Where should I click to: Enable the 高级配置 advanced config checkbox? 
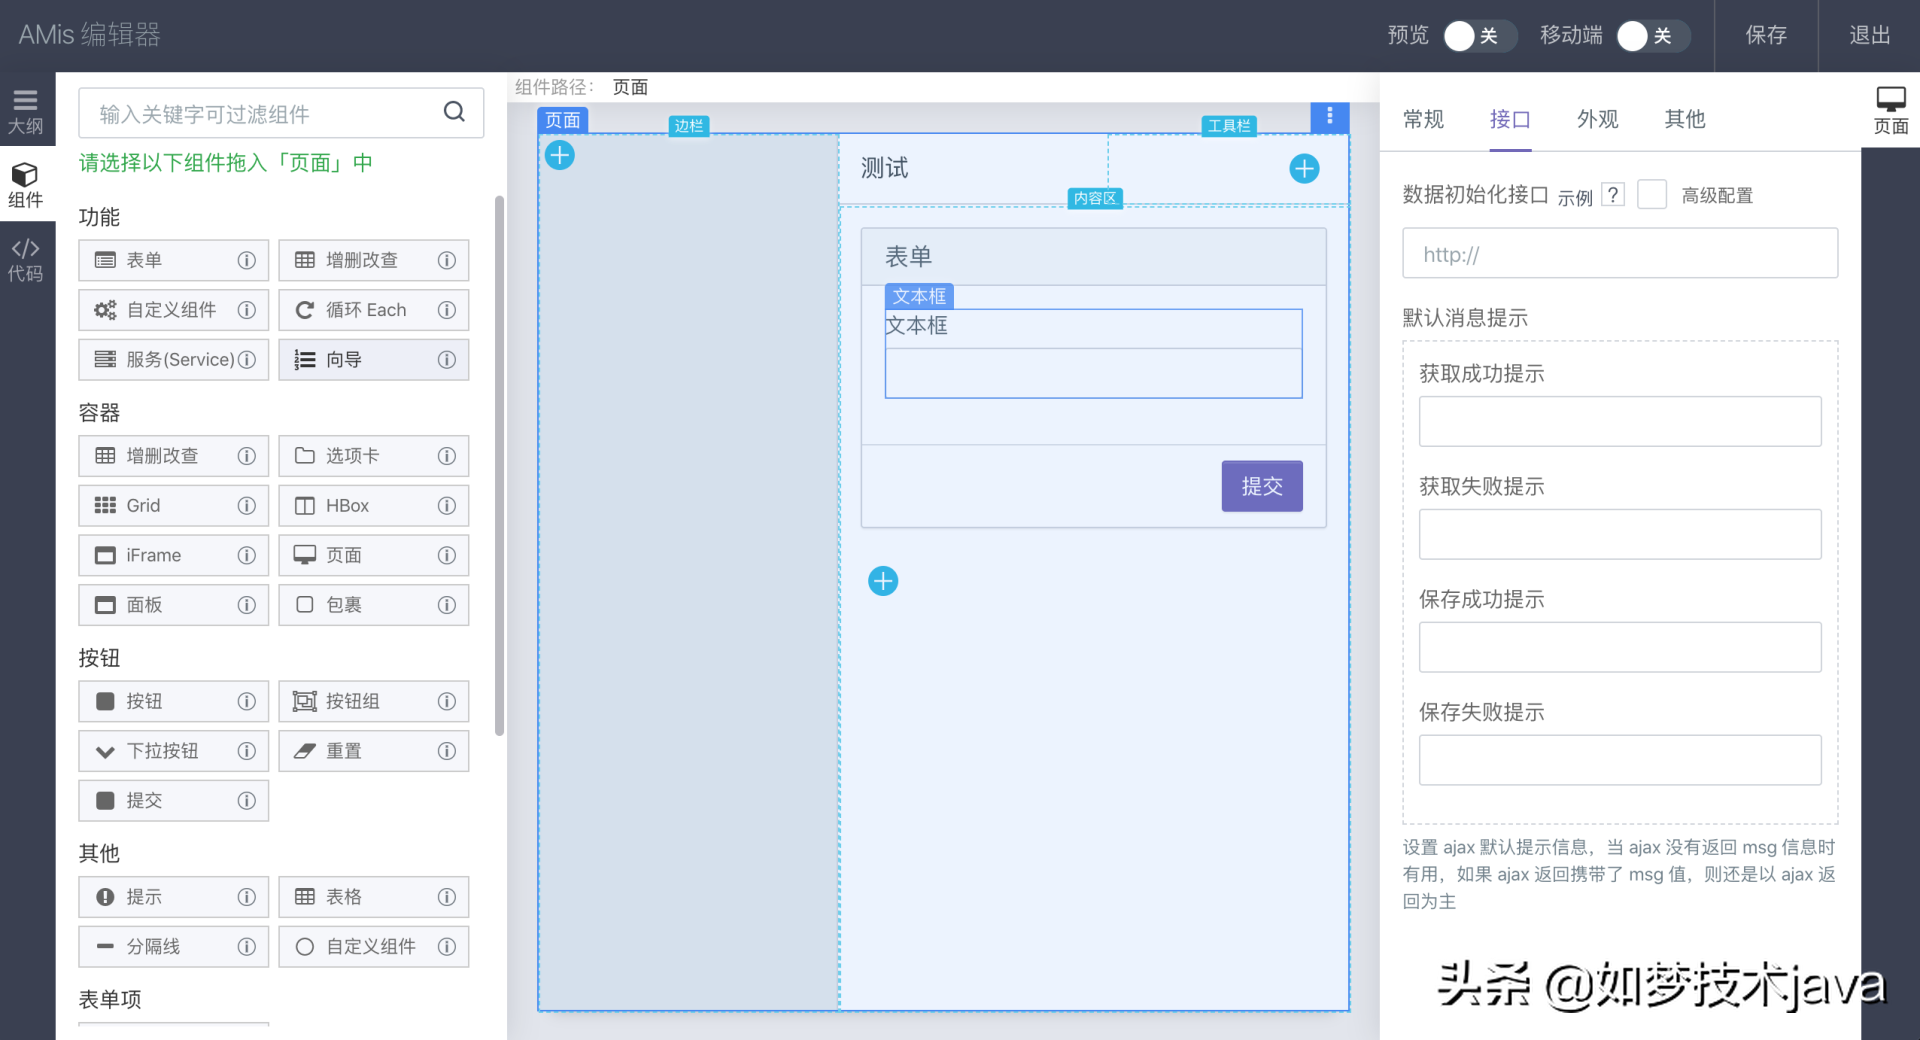pyautogui.click(x=1651, y=195)
